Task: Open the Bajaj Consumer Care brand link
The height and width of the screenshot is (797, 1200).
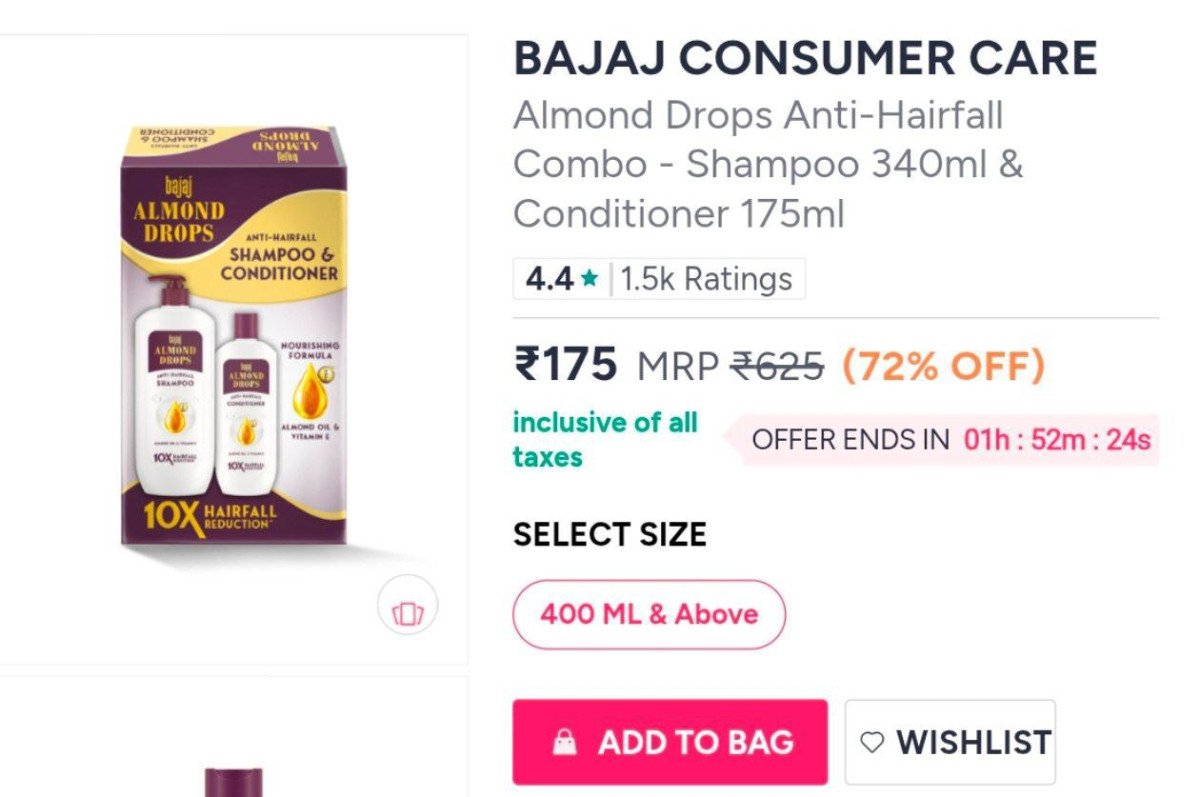Action: tap(805, 59)
